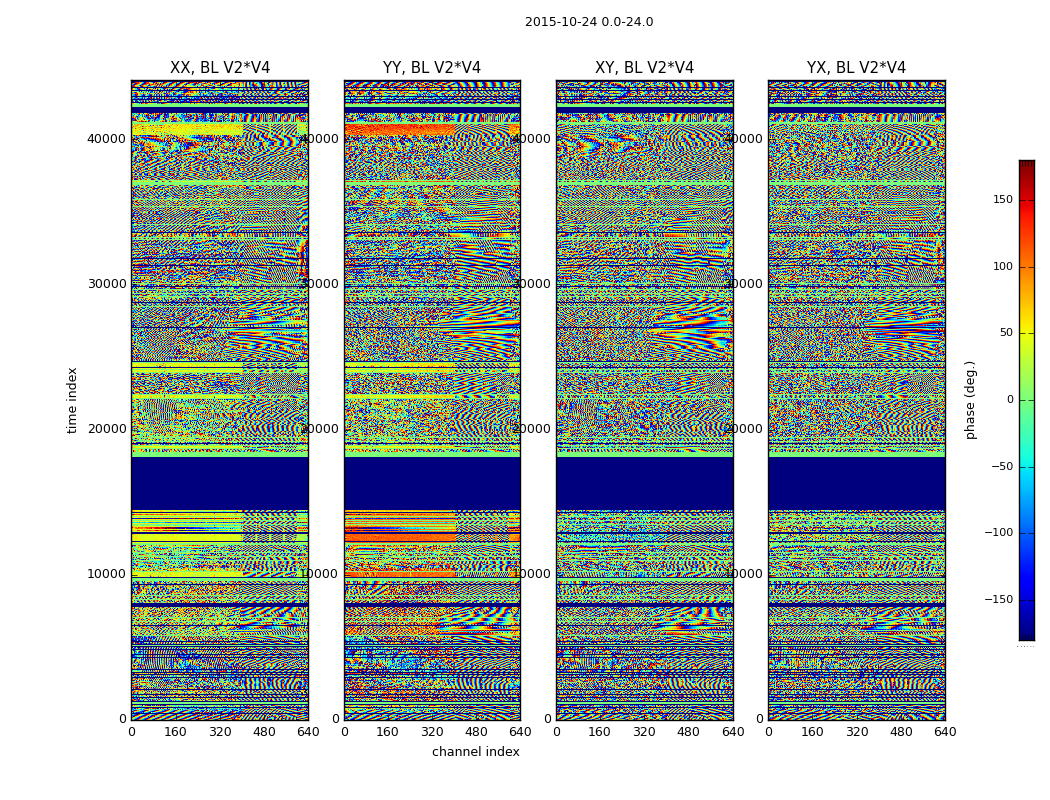Click the 'phase (deg.)' colorbar label
Image resolution: width=1050 pixels, height=800 pixels.
coord(970,400)
